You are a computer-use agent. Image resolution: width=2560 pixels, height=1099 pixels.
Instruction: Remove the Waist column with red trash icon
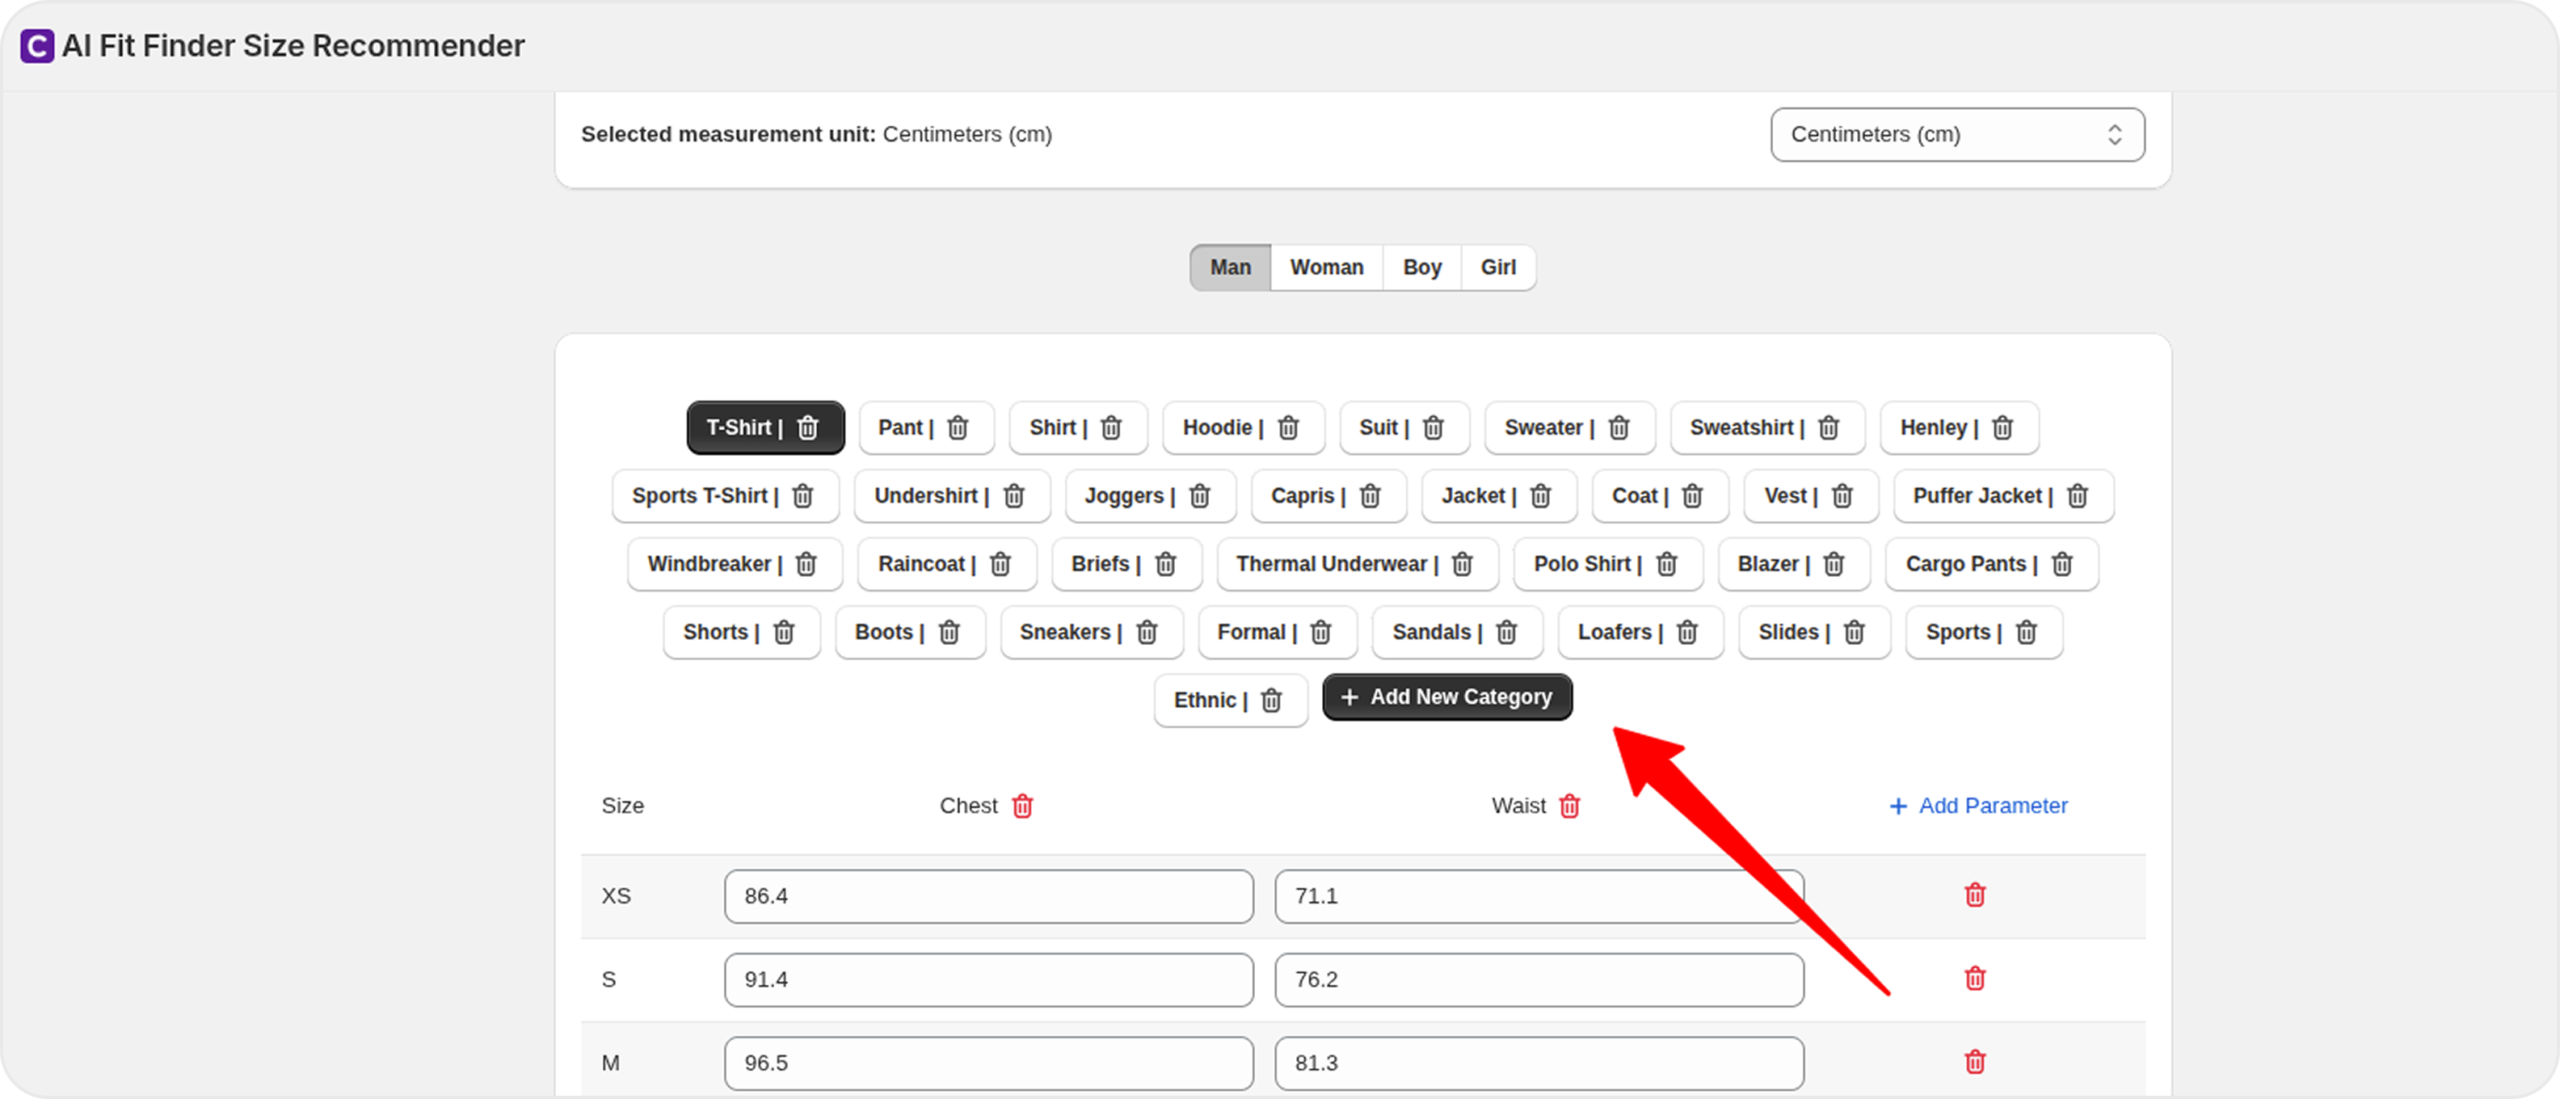coord(1569,806)
